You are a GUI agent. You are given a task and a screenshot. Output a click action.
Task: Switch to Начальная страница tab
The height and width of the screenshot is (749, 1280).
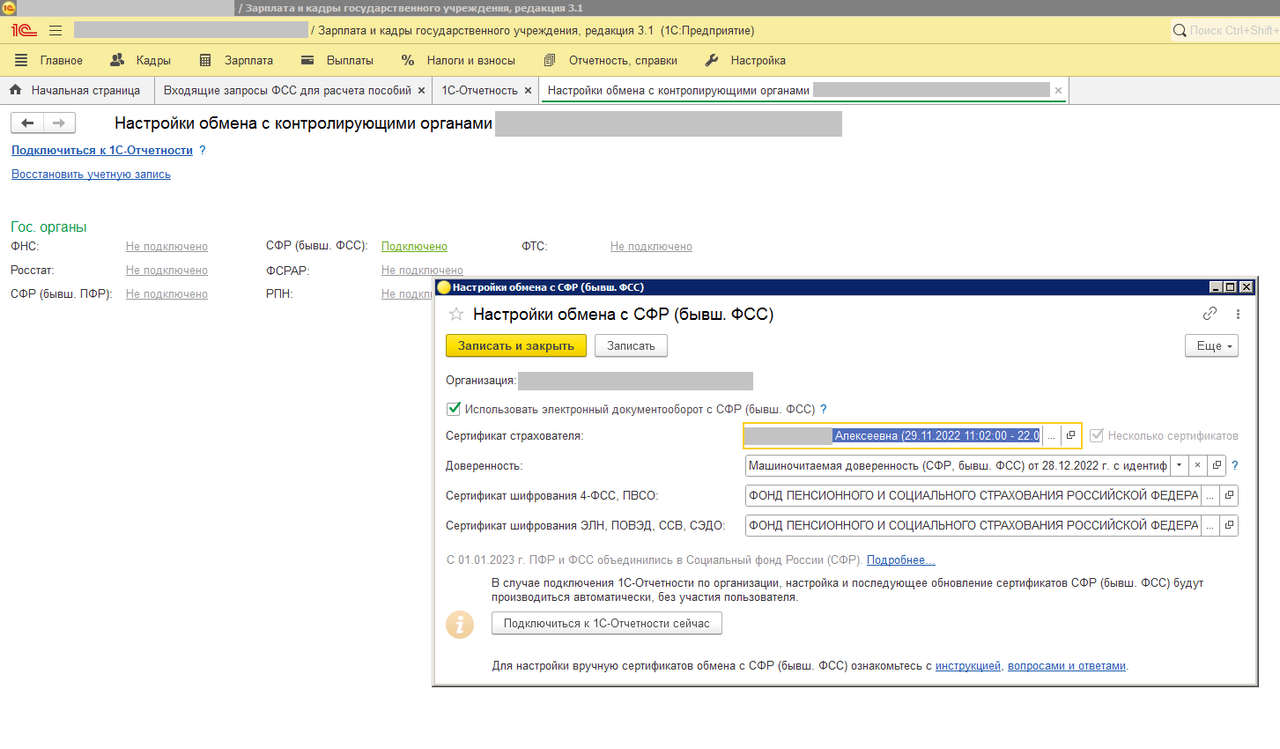76,90
